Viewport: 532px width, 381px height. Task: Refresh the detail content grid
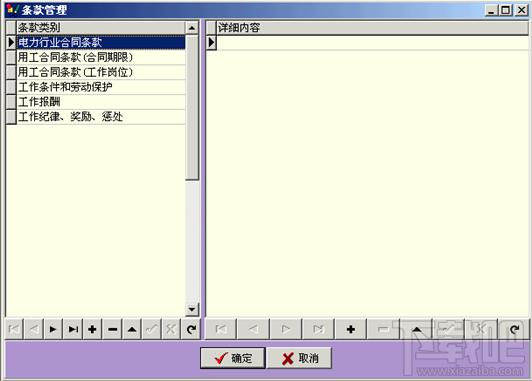[x=514, y=329]
